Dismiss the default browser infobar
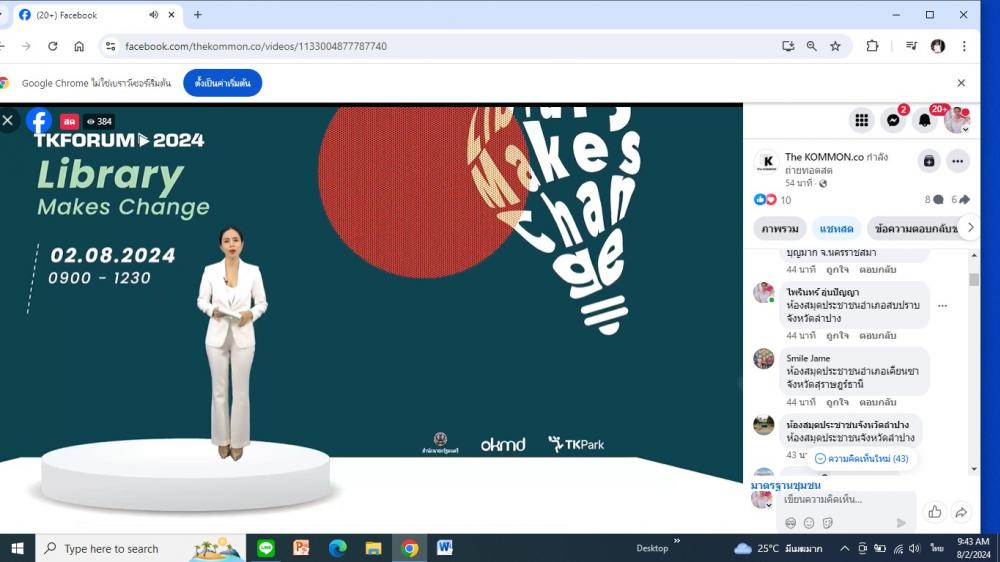 coord(961,83)
